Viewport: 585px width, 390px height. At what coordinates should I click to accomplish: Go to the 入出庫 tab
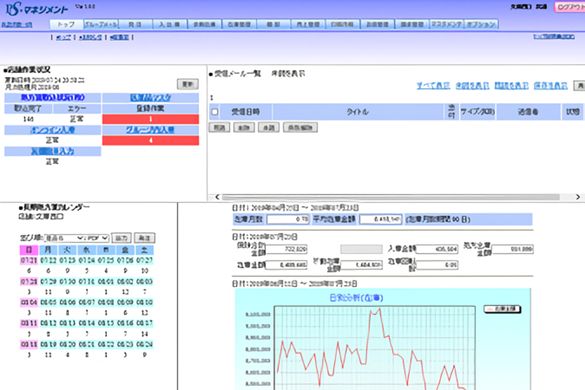170,24
